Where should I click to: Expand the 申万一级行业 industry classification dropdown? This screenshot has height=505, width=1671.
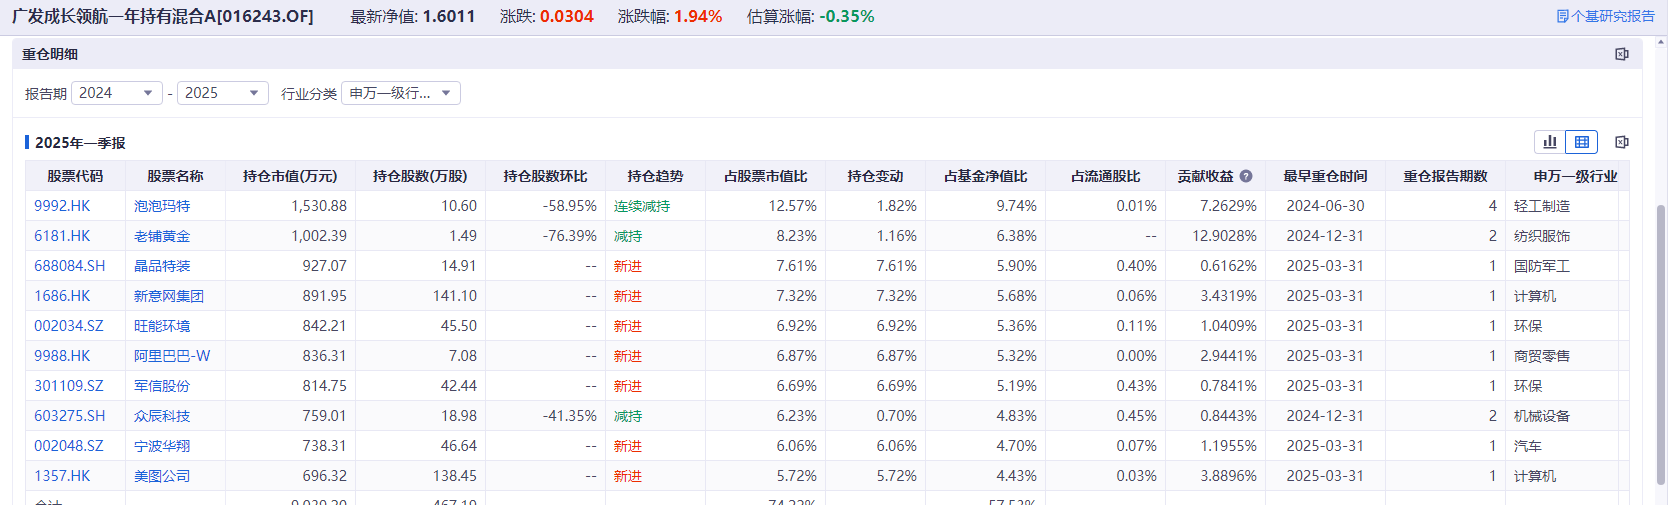[401, 93]
